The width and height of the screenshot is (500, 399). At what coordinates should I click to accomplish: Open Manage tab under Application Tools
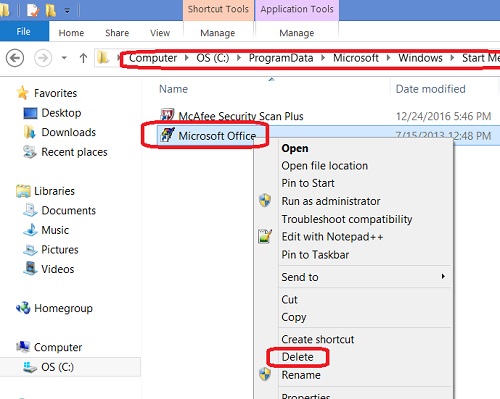point(297,33)
